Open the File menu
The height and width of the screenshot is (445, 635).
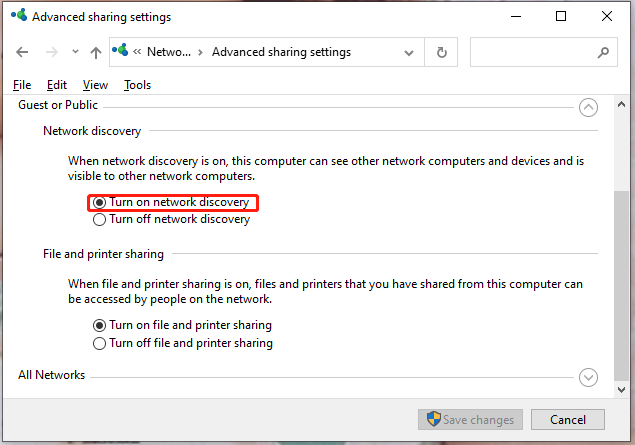(x=22, y=85)
